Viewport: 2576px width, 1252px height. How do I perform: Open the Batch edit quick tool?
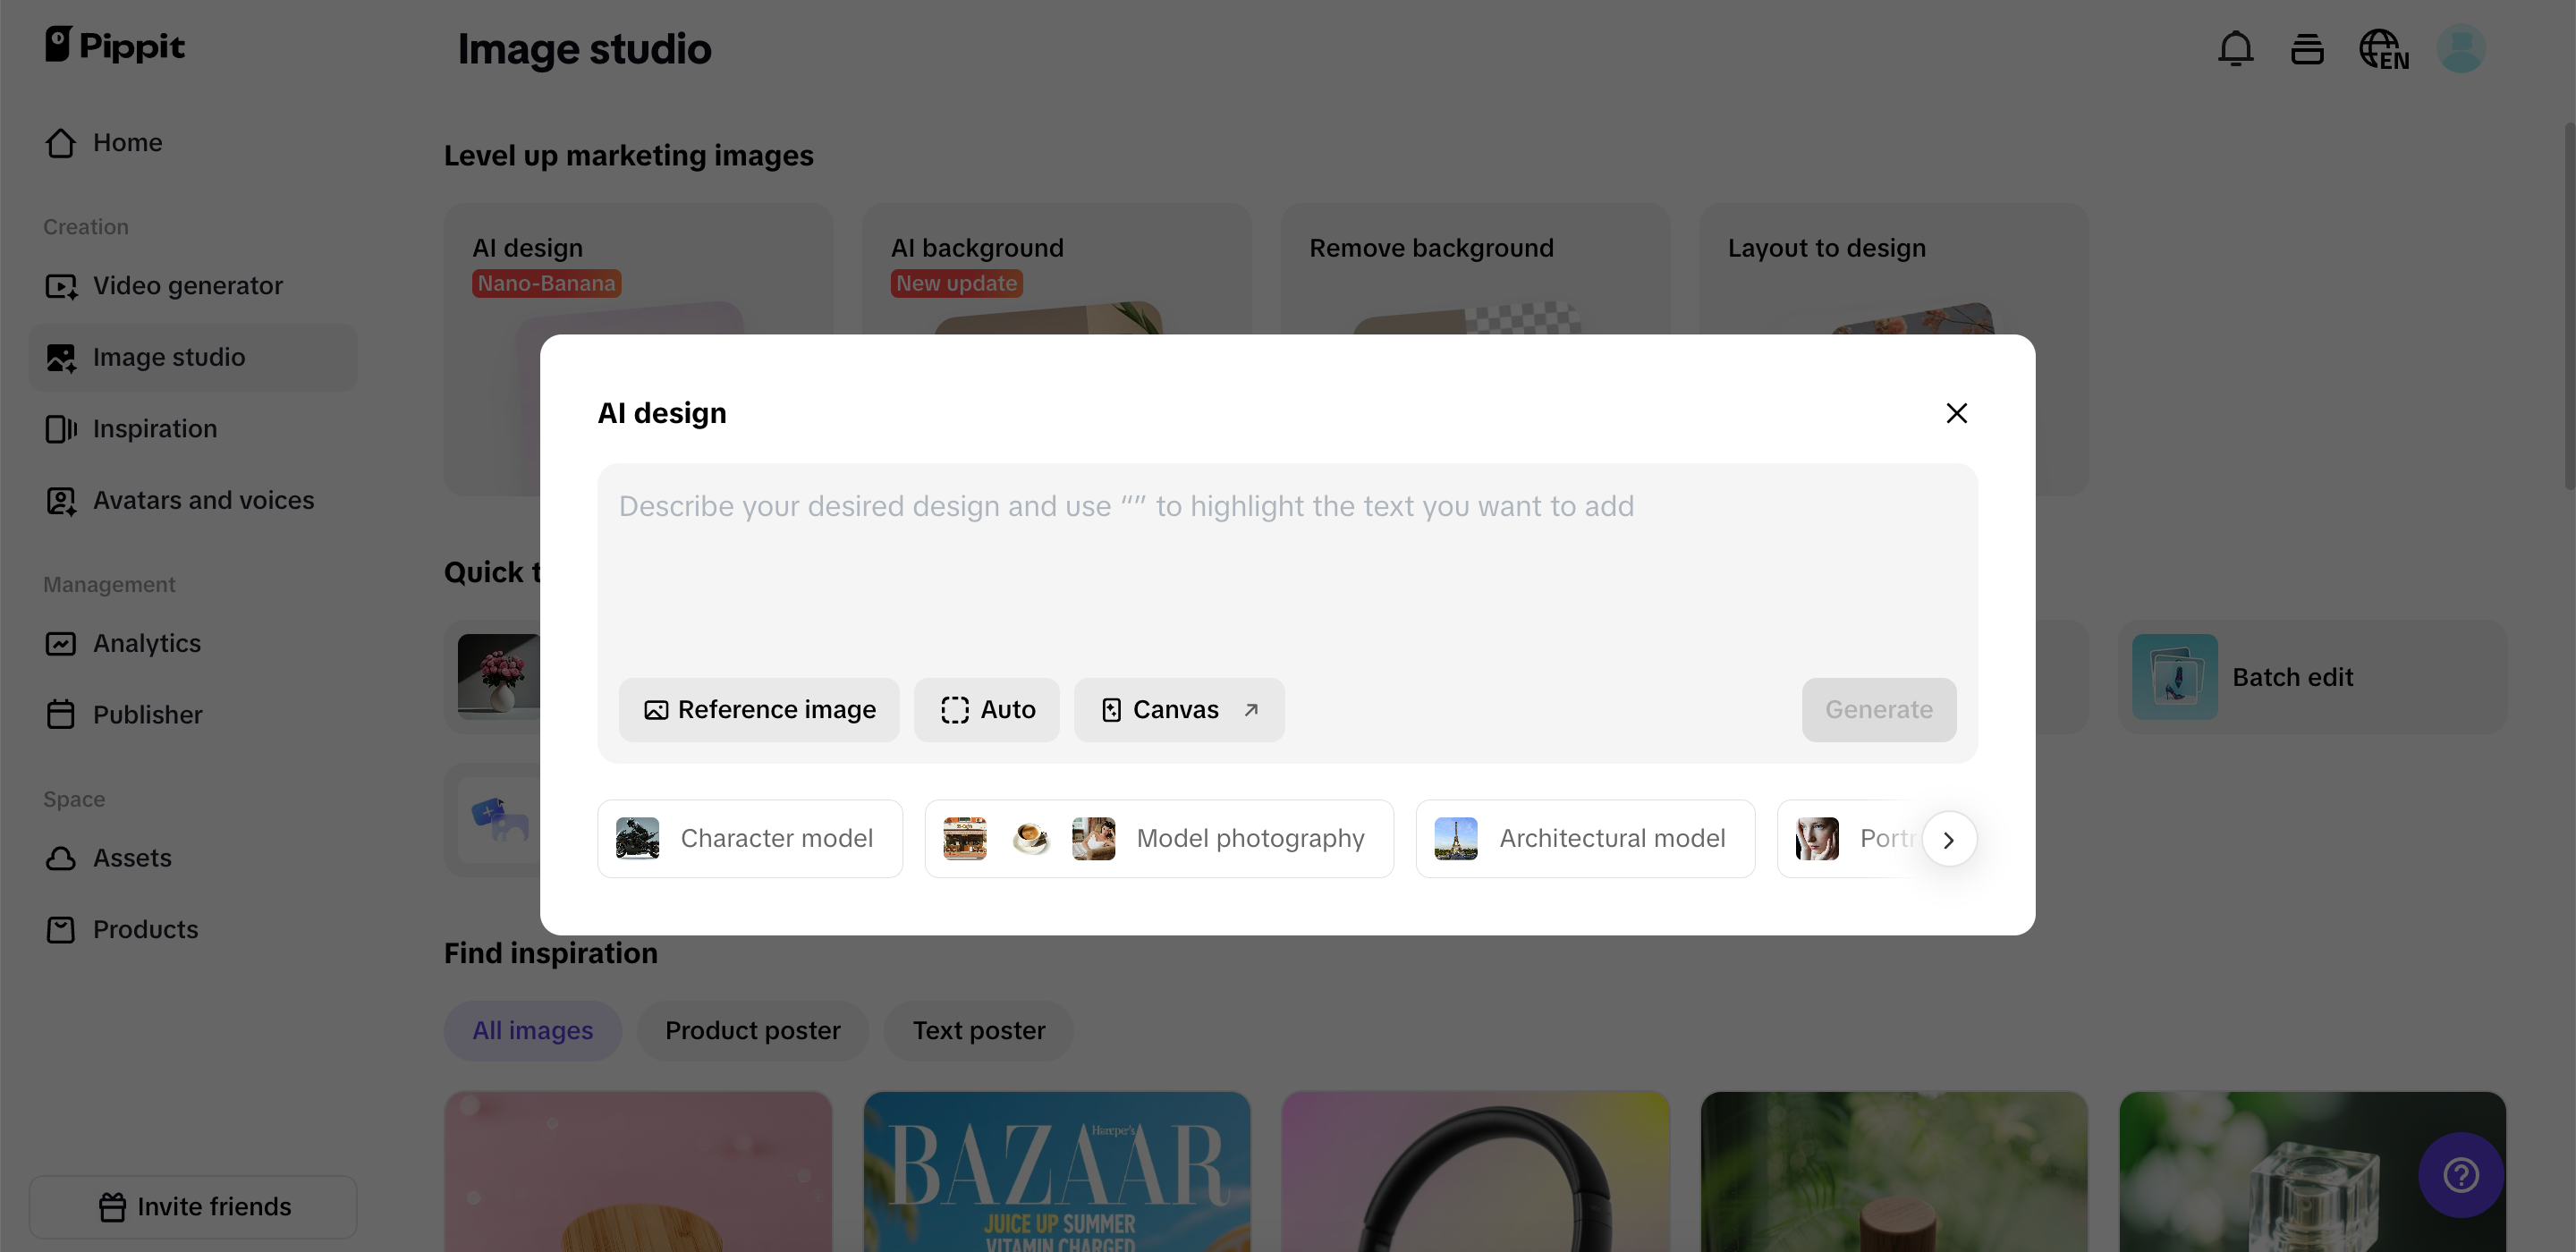[2311, 677]
